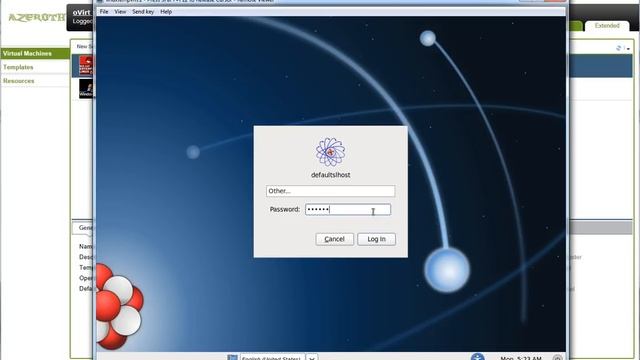Click the defaultslhost atom logo icon

coord(330,152)
